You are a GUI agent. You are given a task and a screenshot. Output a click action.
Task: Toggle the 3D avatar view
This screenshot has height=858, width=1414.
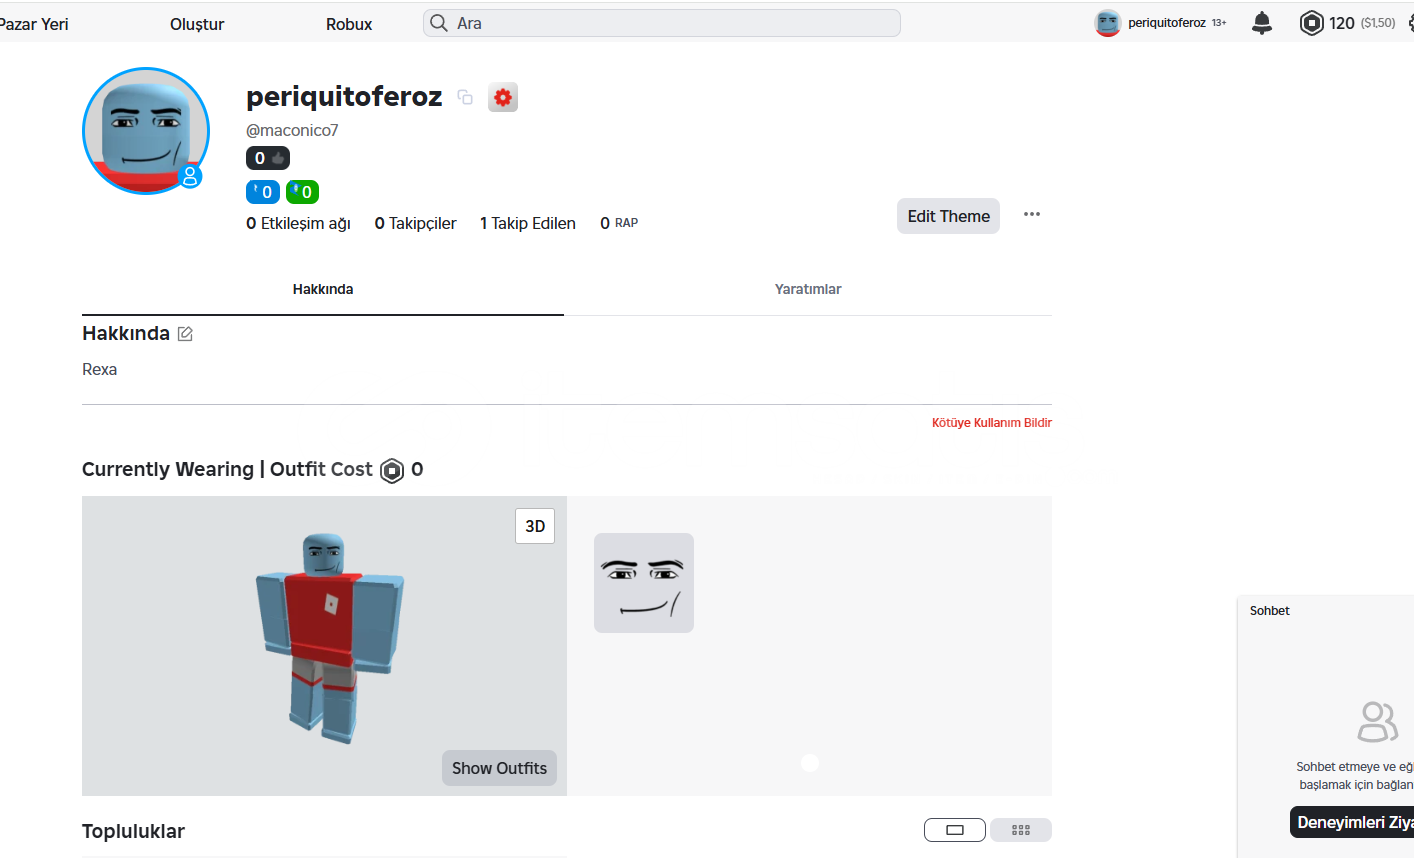tap(535, 526)
